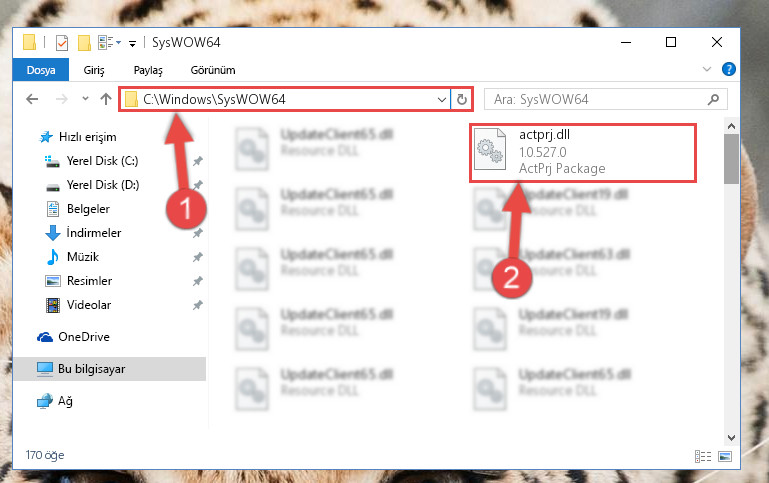The image size is (769, 483).
Task: Go up one folder level
Action: (106, 100)
